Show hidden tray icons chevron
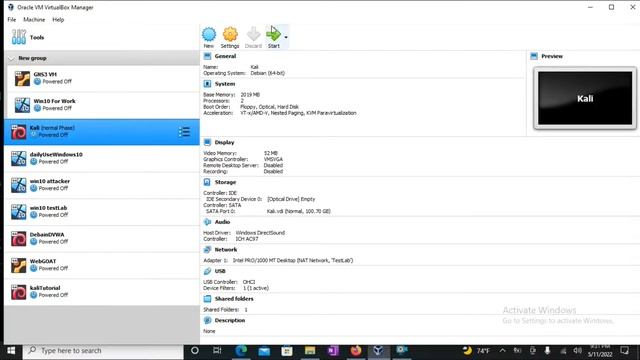The width and height of the screenshot is (640, 360). pyautogui.click(x=502, y=351)
